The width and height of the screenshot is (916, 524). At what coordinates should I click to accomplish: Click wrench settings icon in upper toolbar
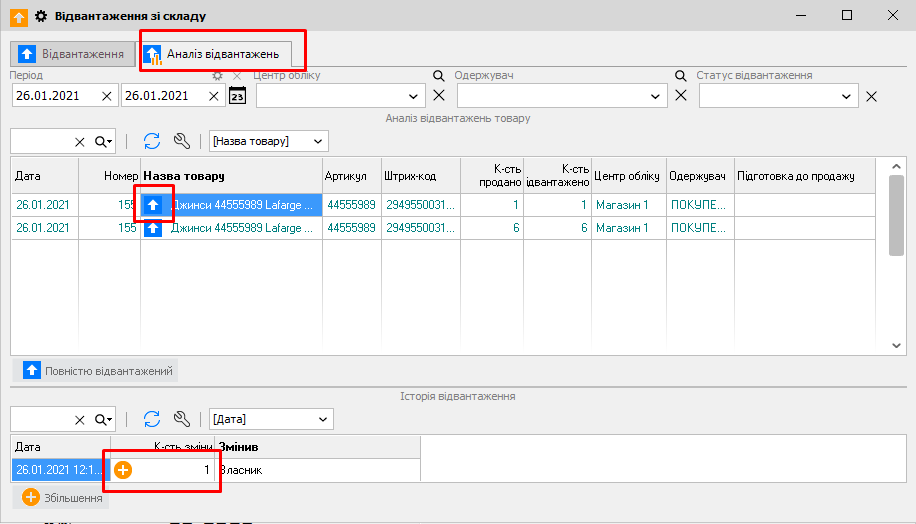(181, 141)
